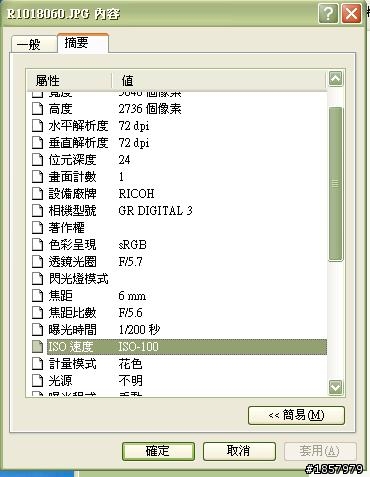The image size is (370, 477).
Task: Click the value 6 mm
Action: pyautogui.click(x=132, y=296)
